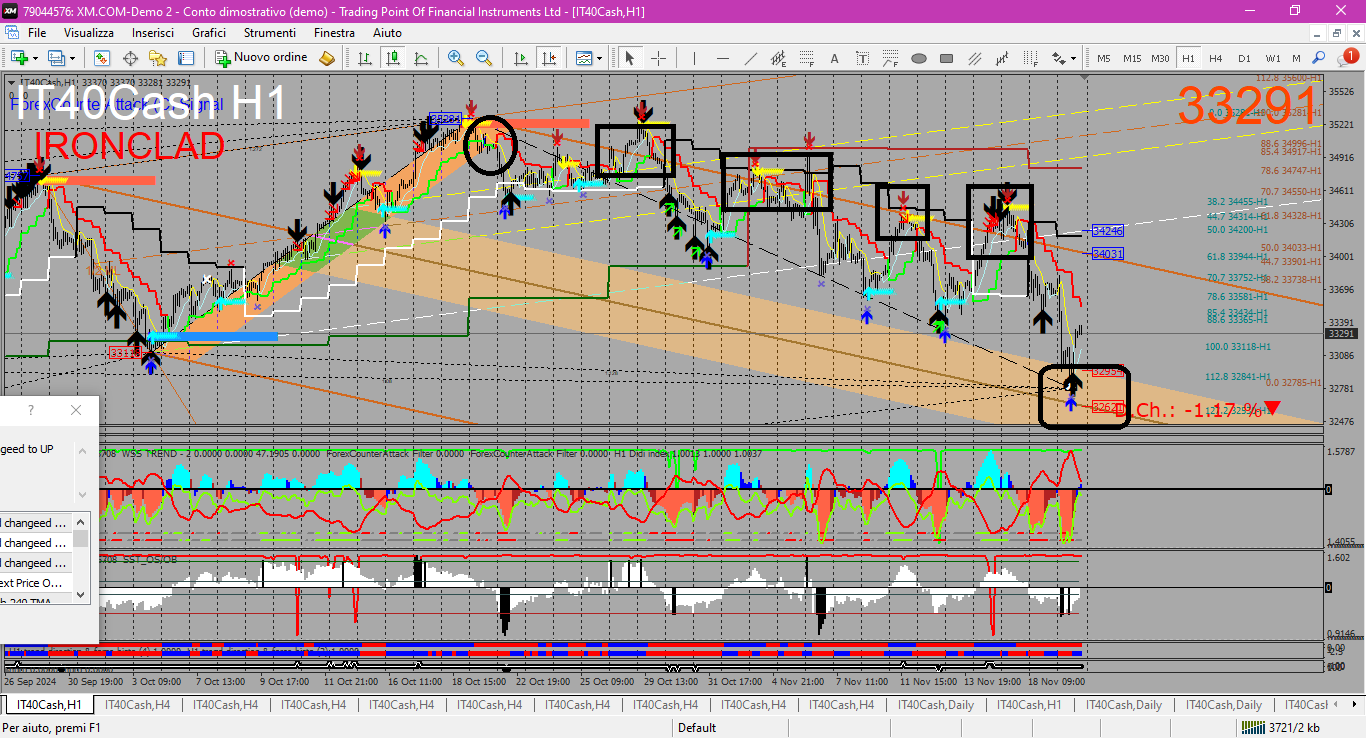Click the Default profile status bar entry
Screen dimensions: 1366x738
pos(697,728)
